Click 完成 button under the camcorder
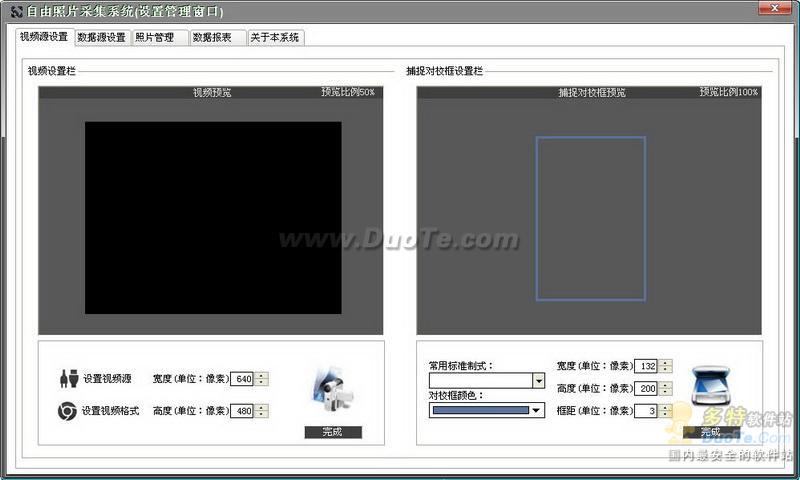Image resolution: width=800 pixels, height=480 pixels. (x=333, y=432)
